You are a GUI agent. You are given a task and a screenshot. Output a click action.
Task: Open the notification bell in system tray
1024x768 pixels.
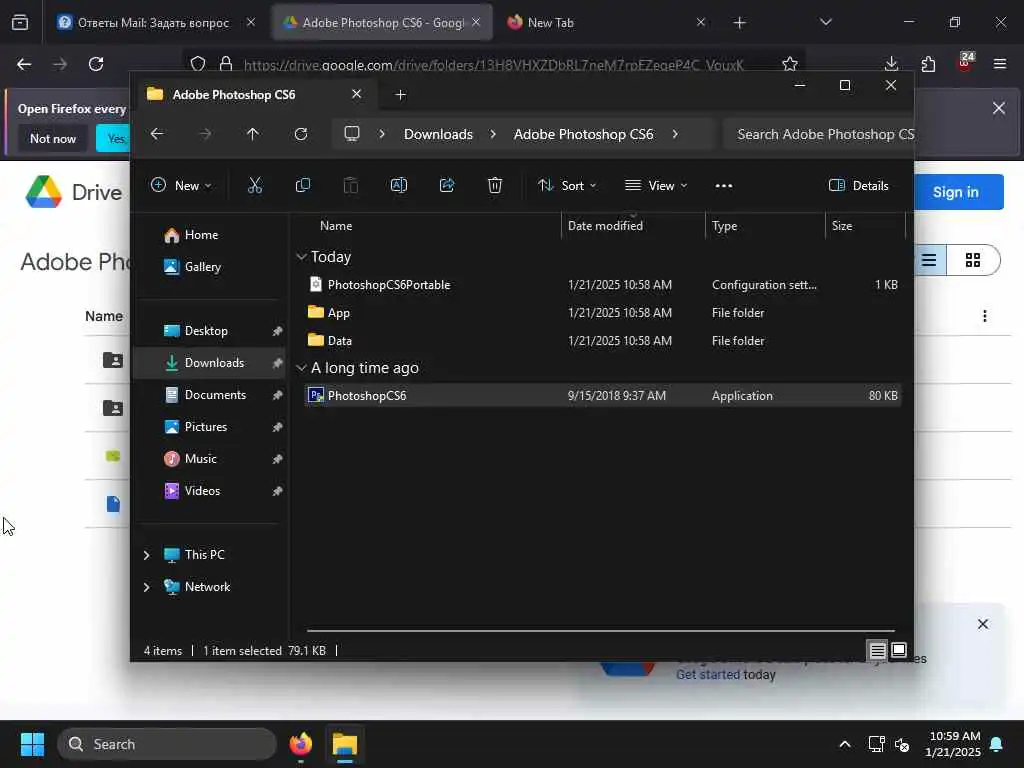[997, 744]
